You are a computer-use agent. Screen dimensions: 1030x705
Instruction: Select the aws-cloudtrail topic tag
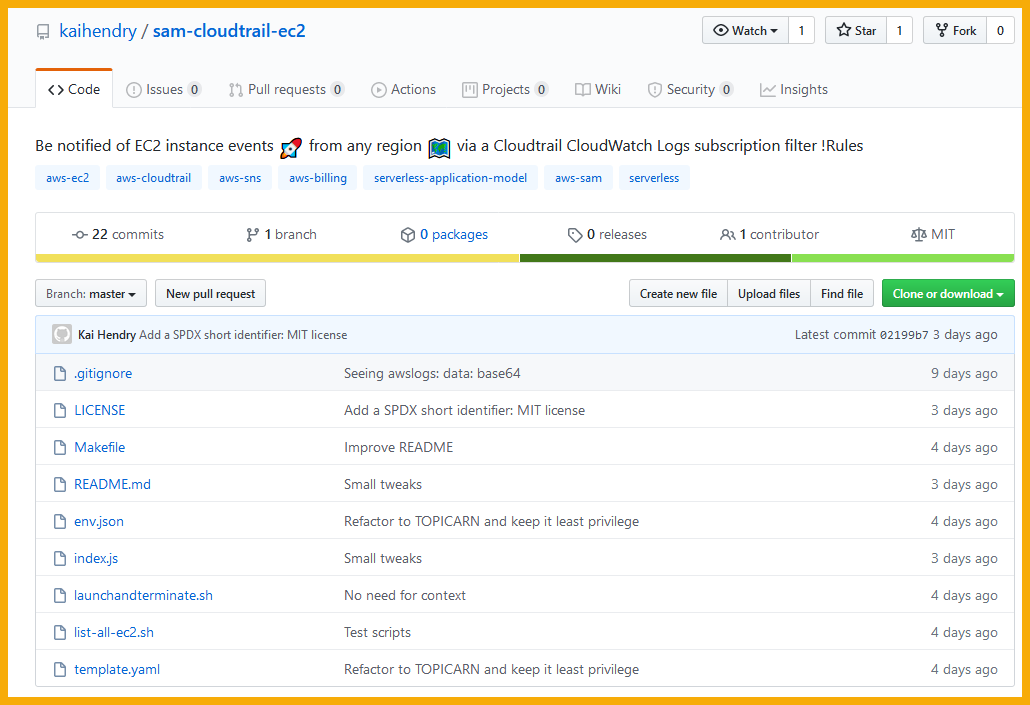tap(153, 177)
